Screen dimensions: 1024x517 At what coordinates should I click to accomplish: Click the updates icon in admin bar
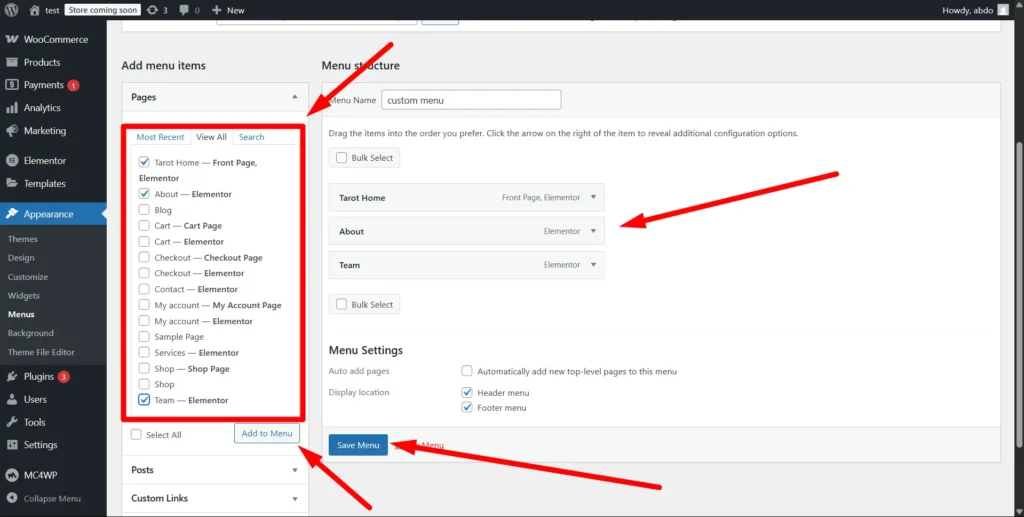point(151,10)
